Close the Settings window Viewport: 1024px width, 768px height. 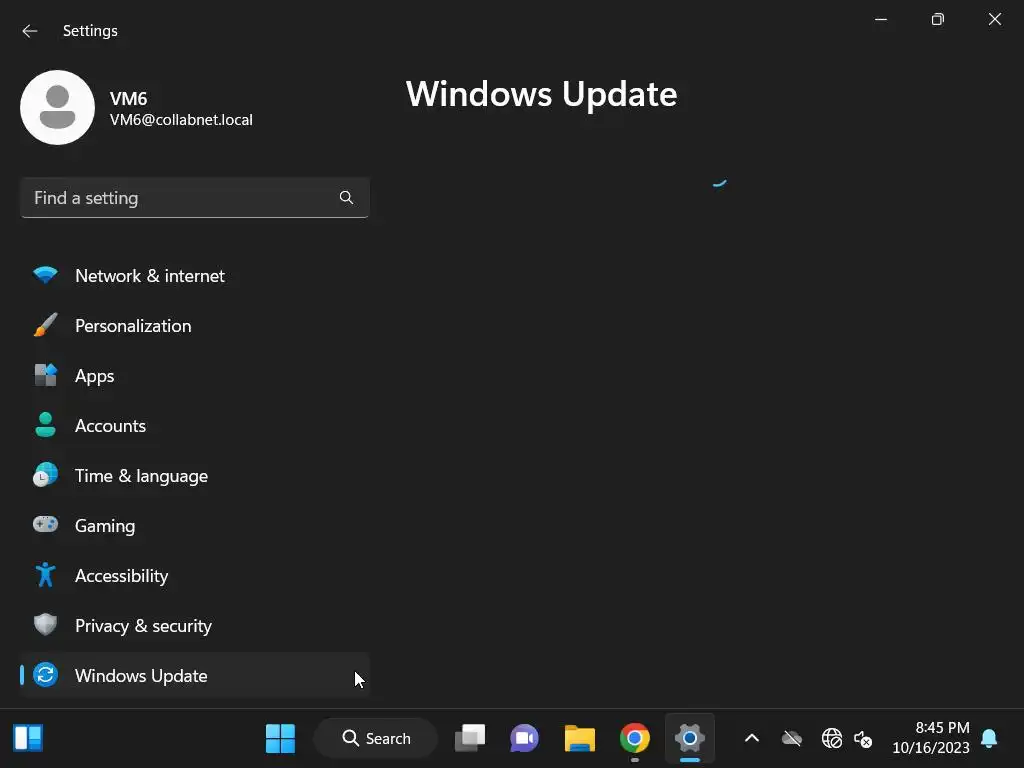(x=995, y=20)
